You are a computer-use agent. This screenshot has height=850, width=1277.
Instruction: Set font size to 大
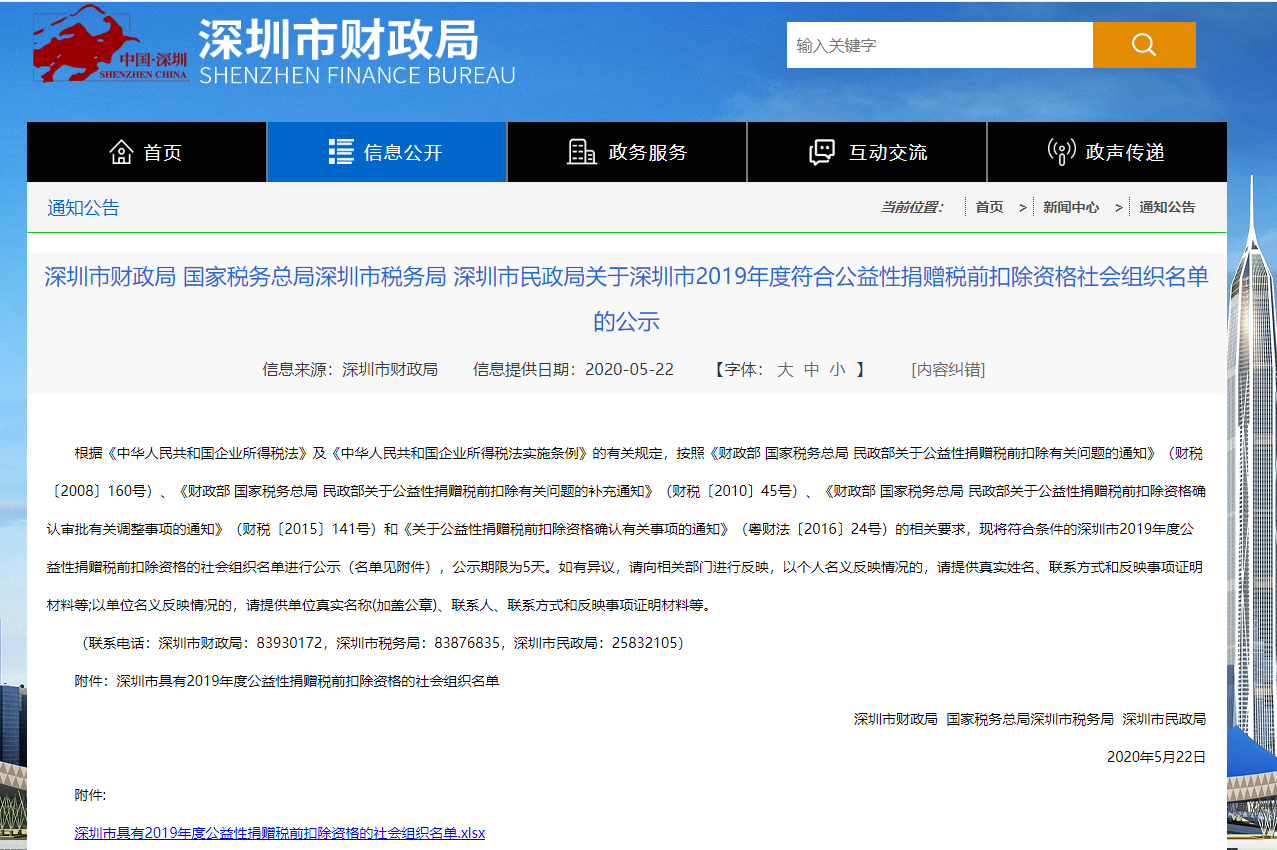(785, 369)
